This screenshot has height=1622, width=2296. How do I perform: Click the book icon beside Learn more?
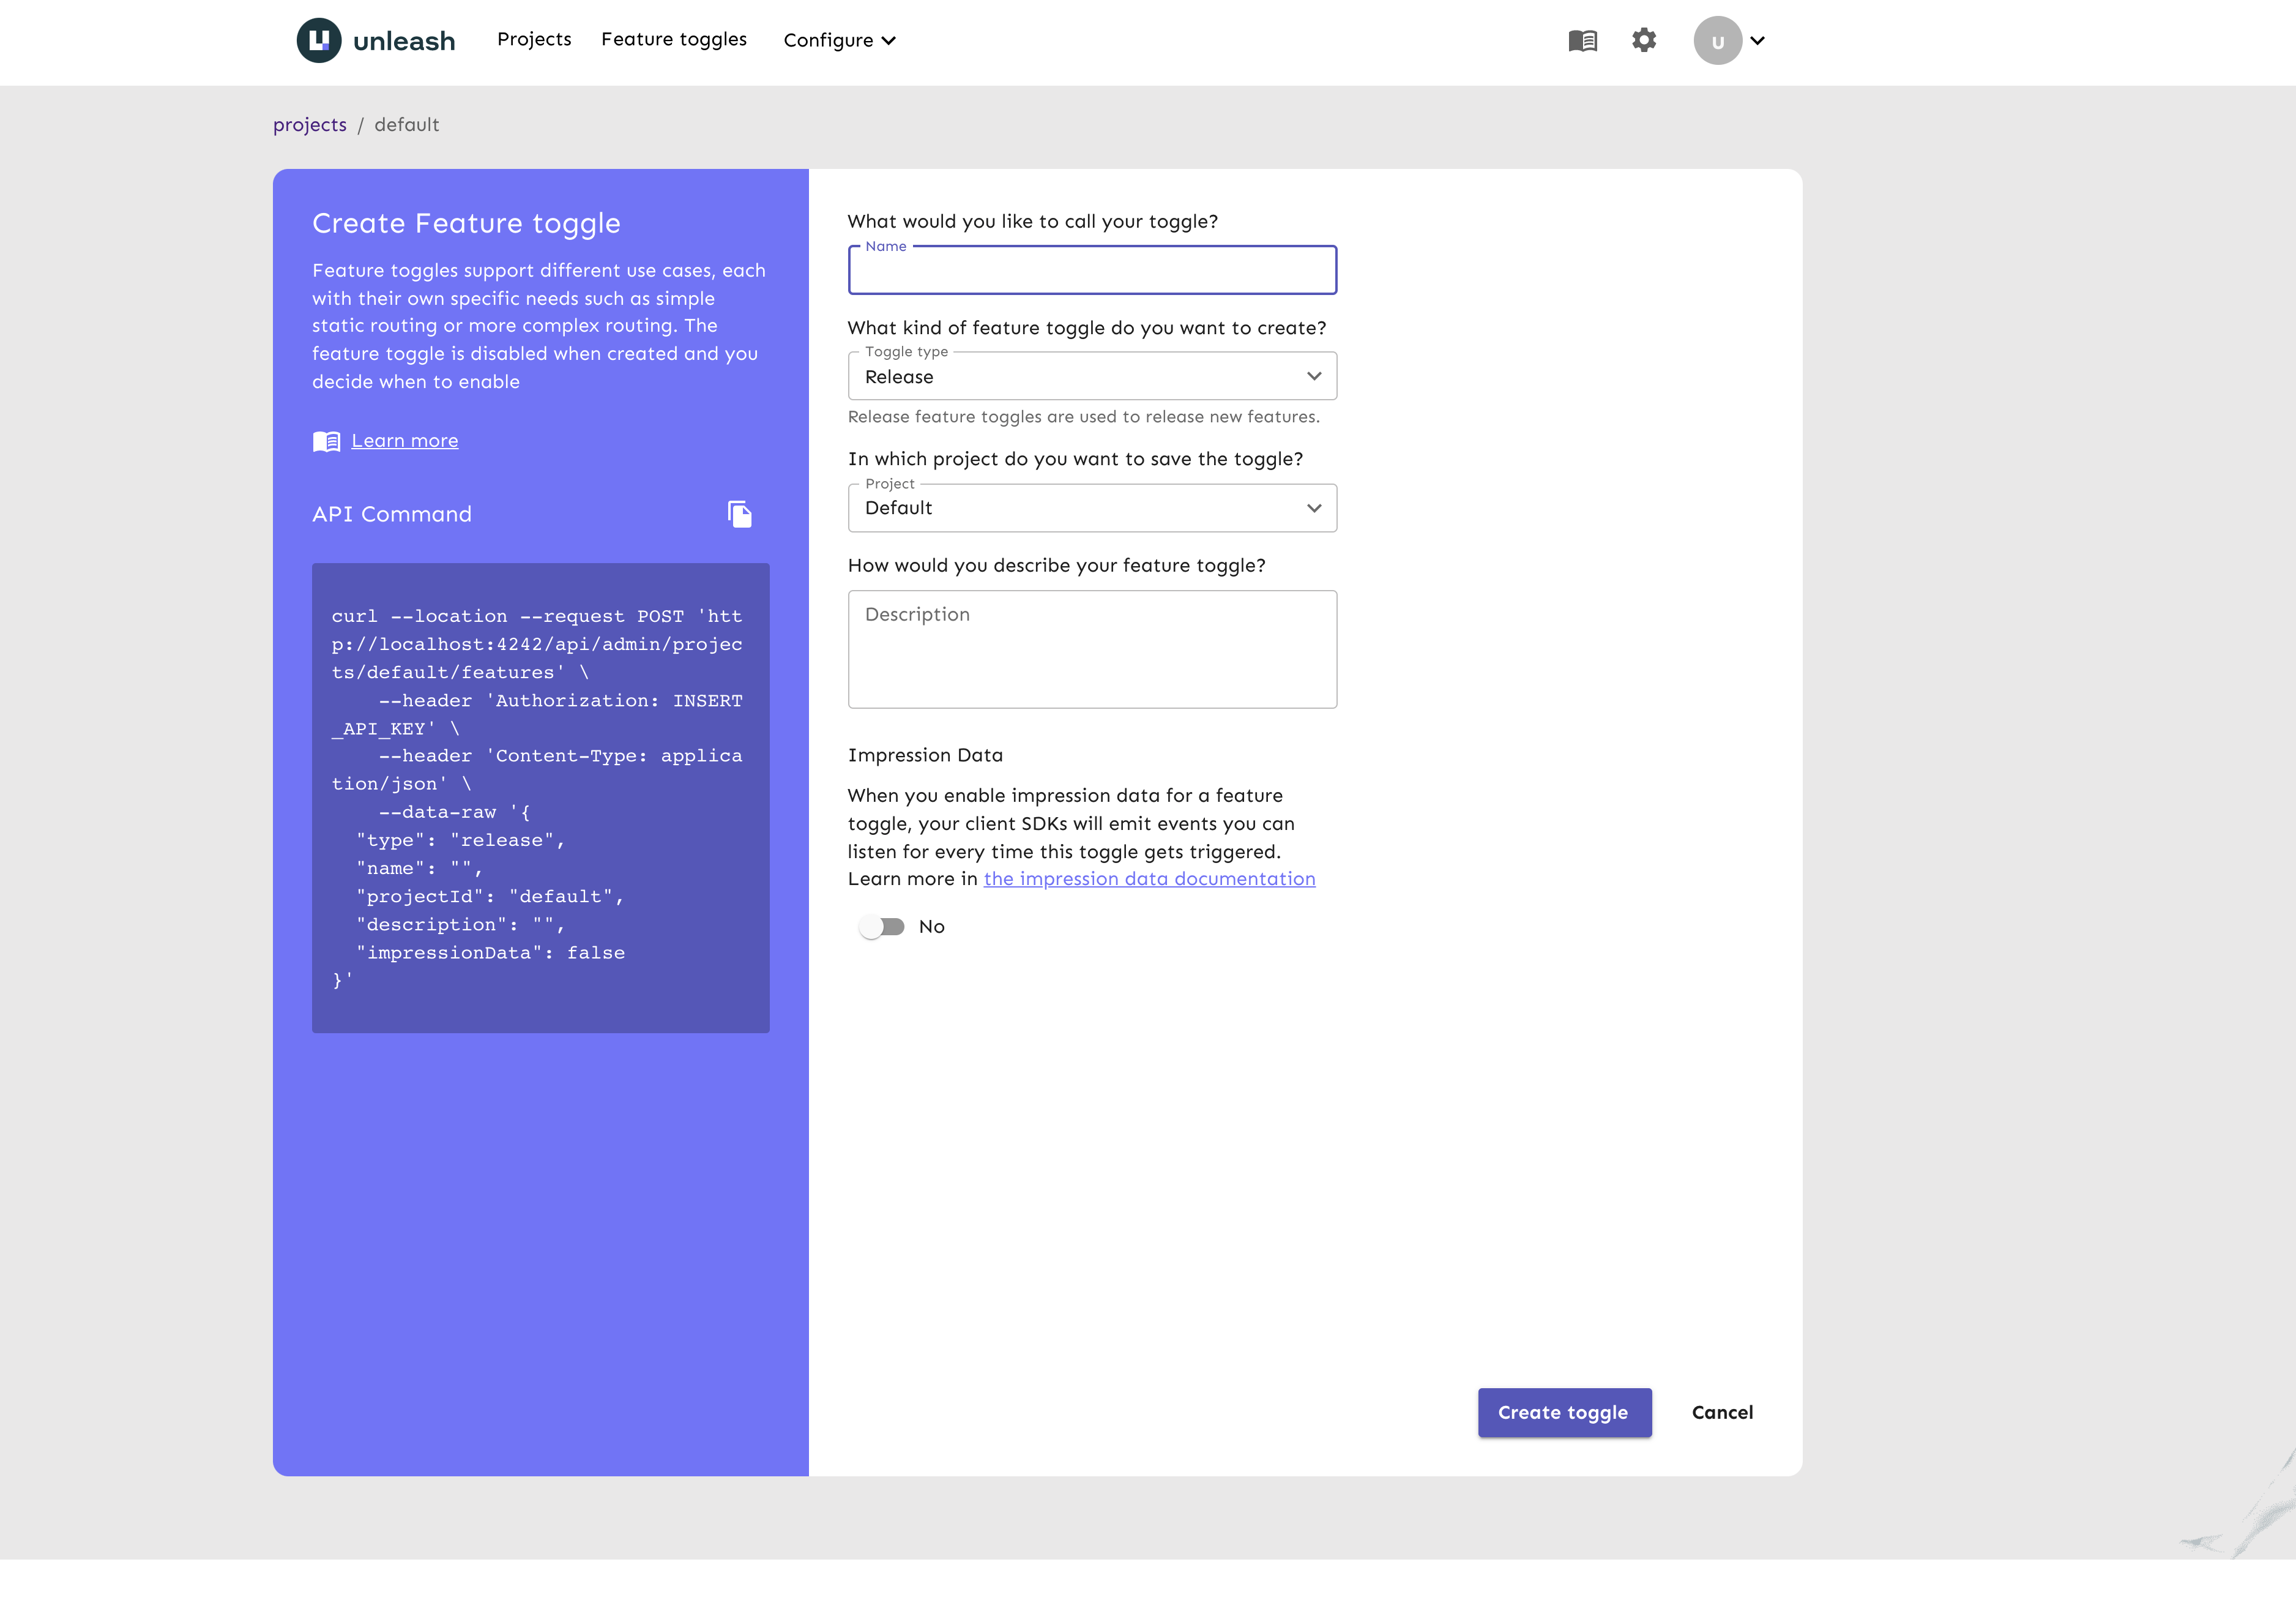click(x=326, y=441)
